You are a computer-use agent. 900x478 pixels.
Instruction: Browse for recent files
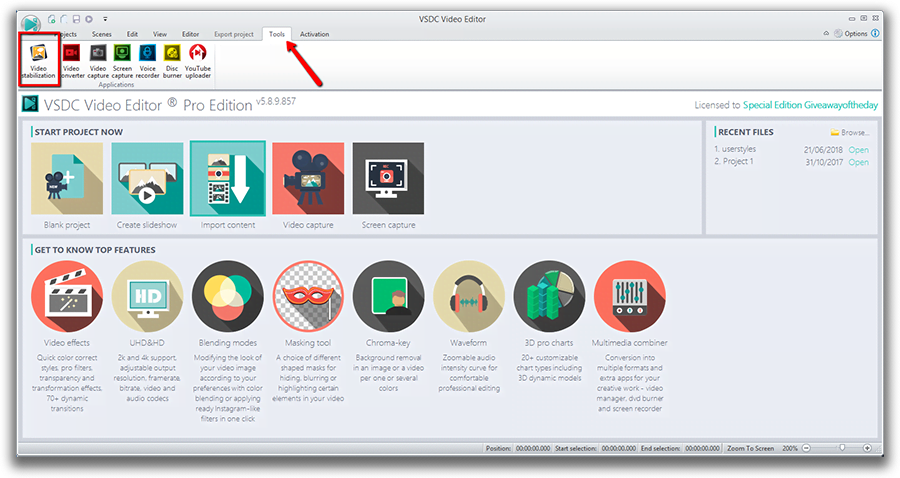pos(850,133)
